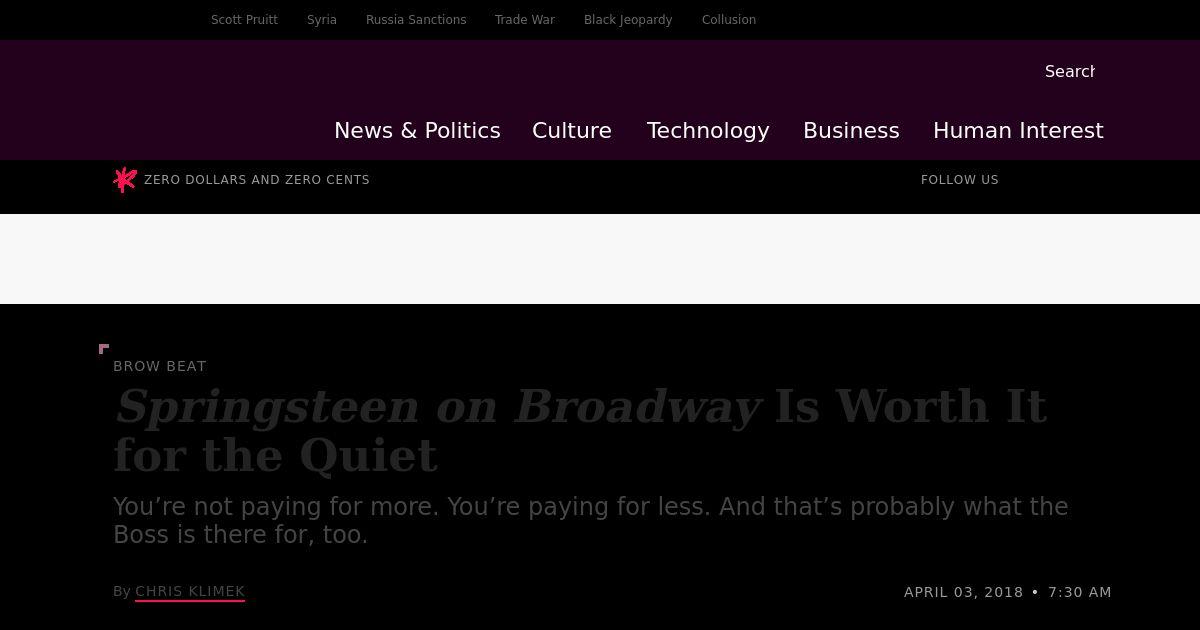Image resolution: width=1200 pixels, height=630 pixels.
Task: Click the pink asterisk icon beside Zero Dollars
Action: [x=125, y=179]
